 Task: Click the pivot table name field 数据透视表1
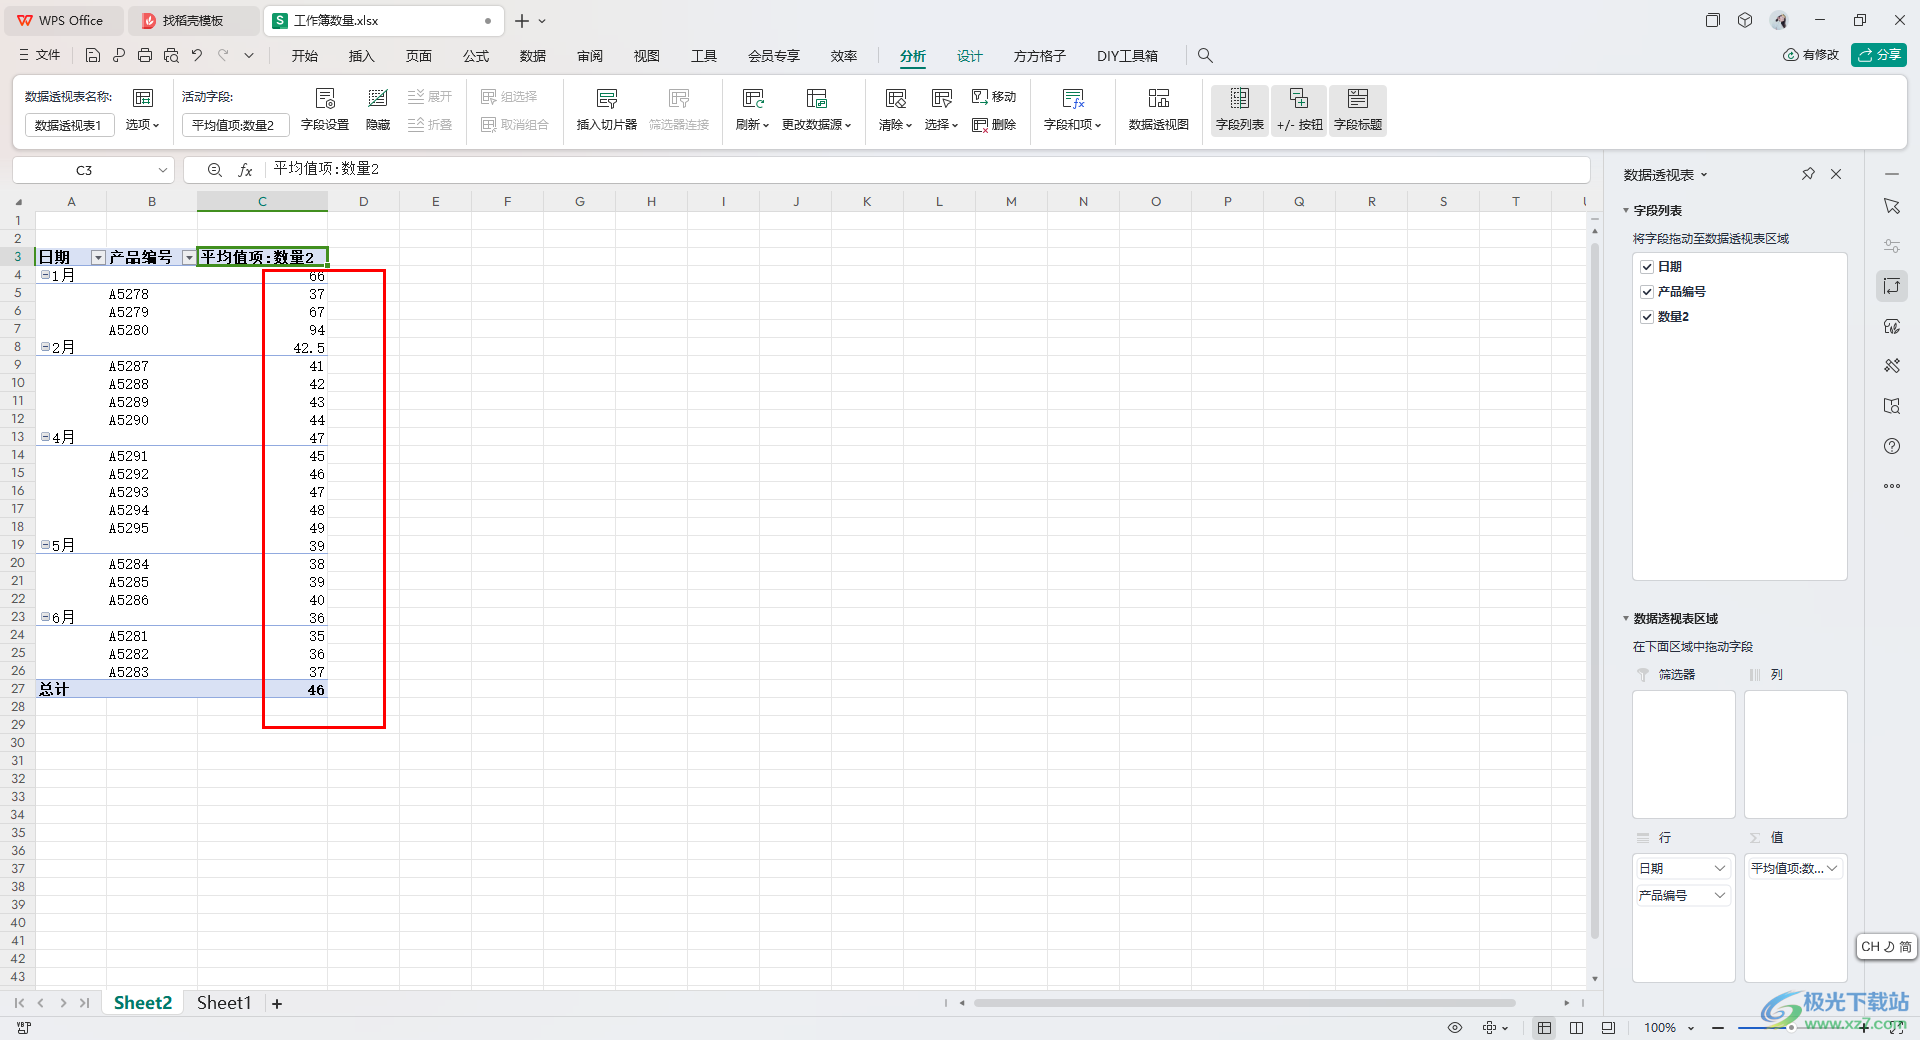click(69, 125)
